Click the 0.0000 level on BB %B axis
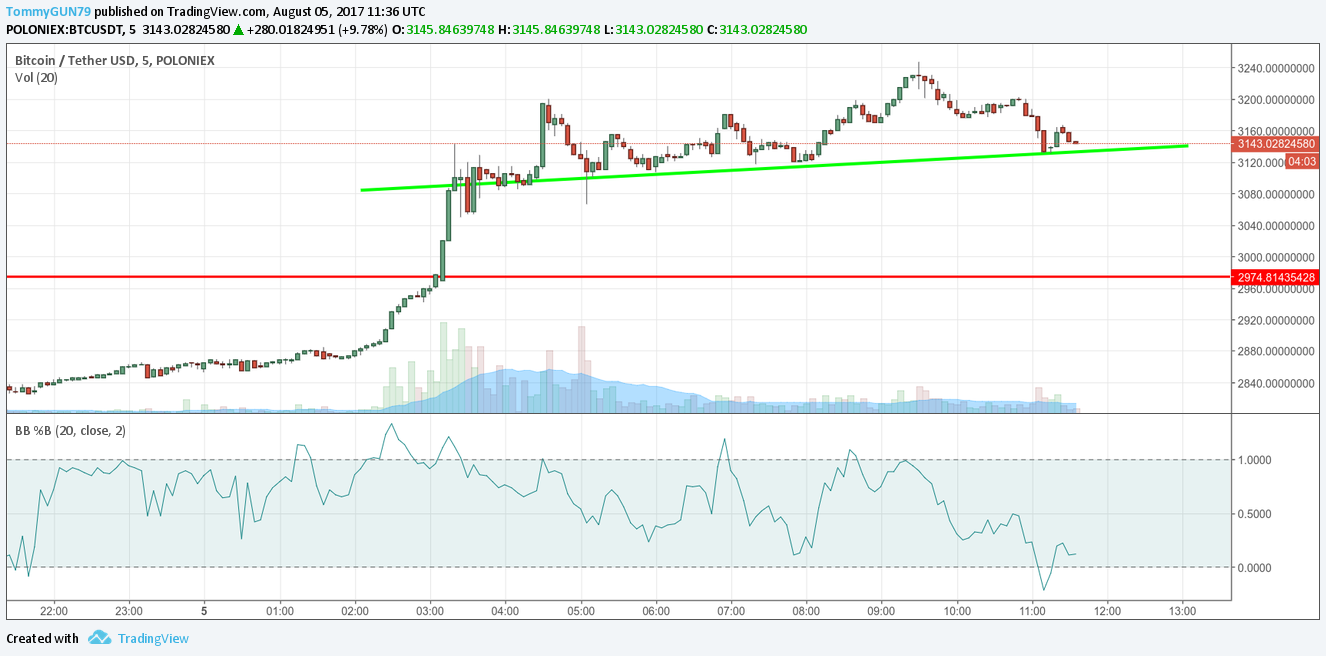The image size is (1326, 656). (x=1257, y=568)
